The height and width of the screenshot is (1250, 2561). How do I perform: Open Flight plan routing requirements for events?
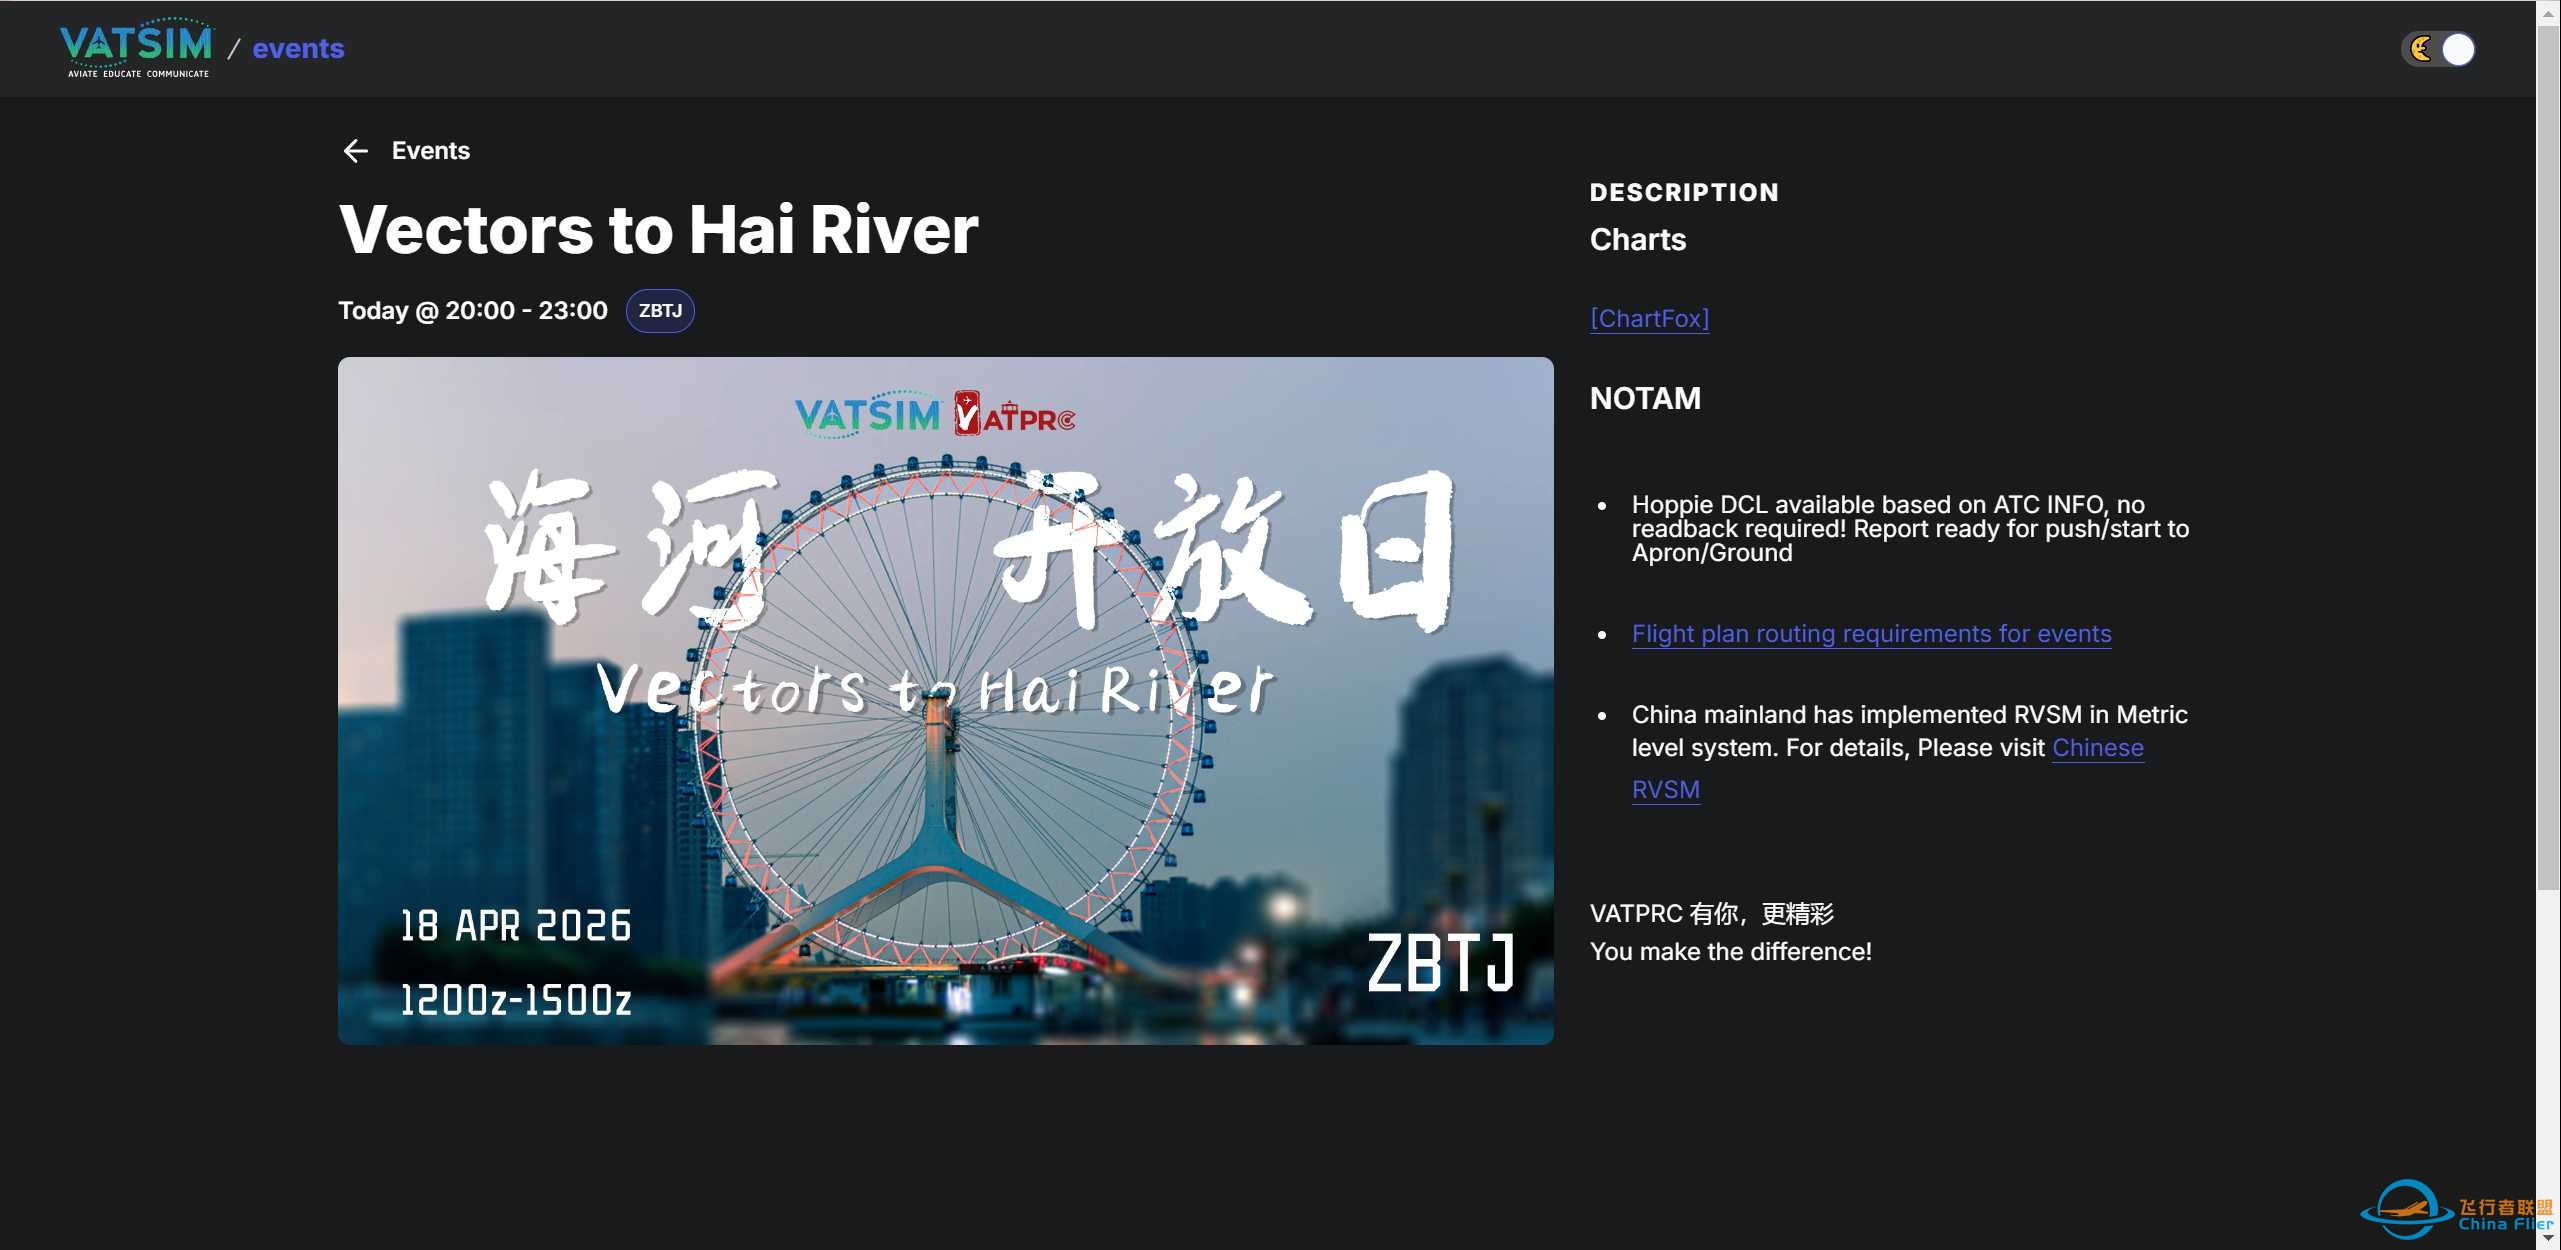tap(1871, 634)
